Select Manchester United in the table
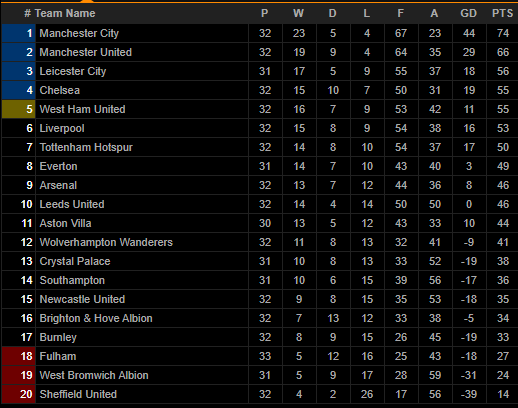Image resolution: width=518 pixels, height=408 pixels. point(85,52)
